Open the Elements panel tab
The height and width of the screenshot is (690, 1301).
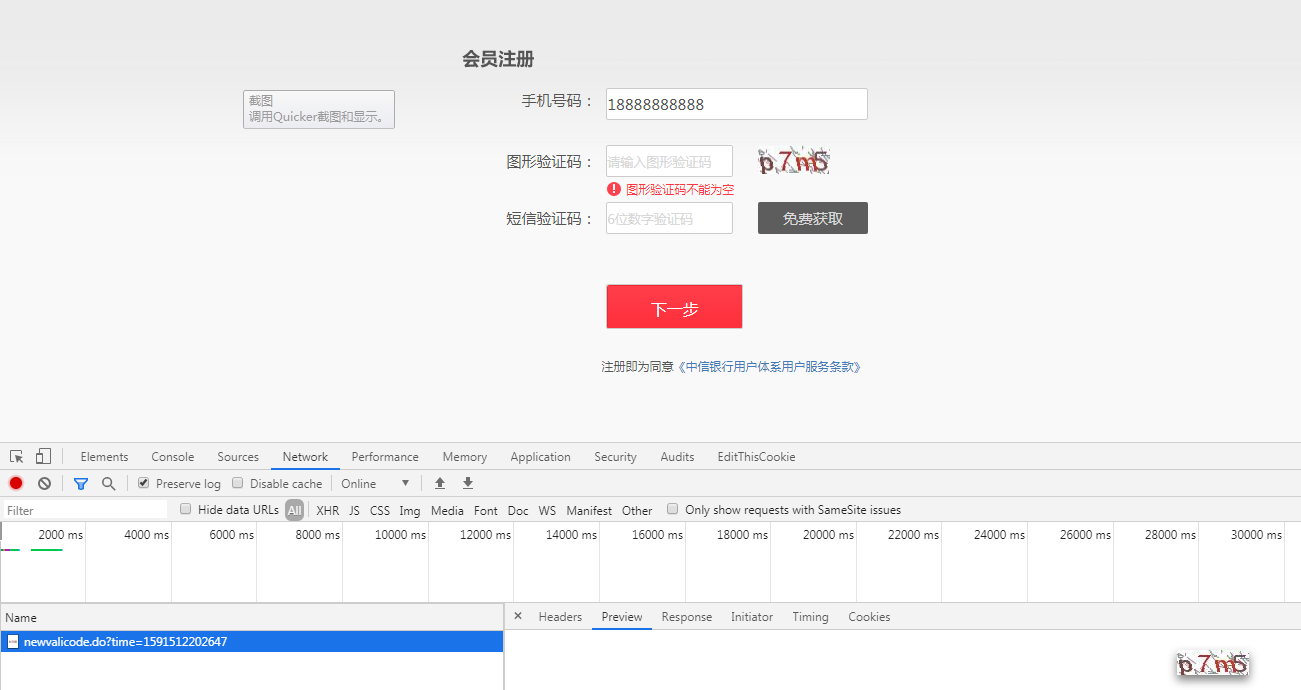(x=104, y=457)
